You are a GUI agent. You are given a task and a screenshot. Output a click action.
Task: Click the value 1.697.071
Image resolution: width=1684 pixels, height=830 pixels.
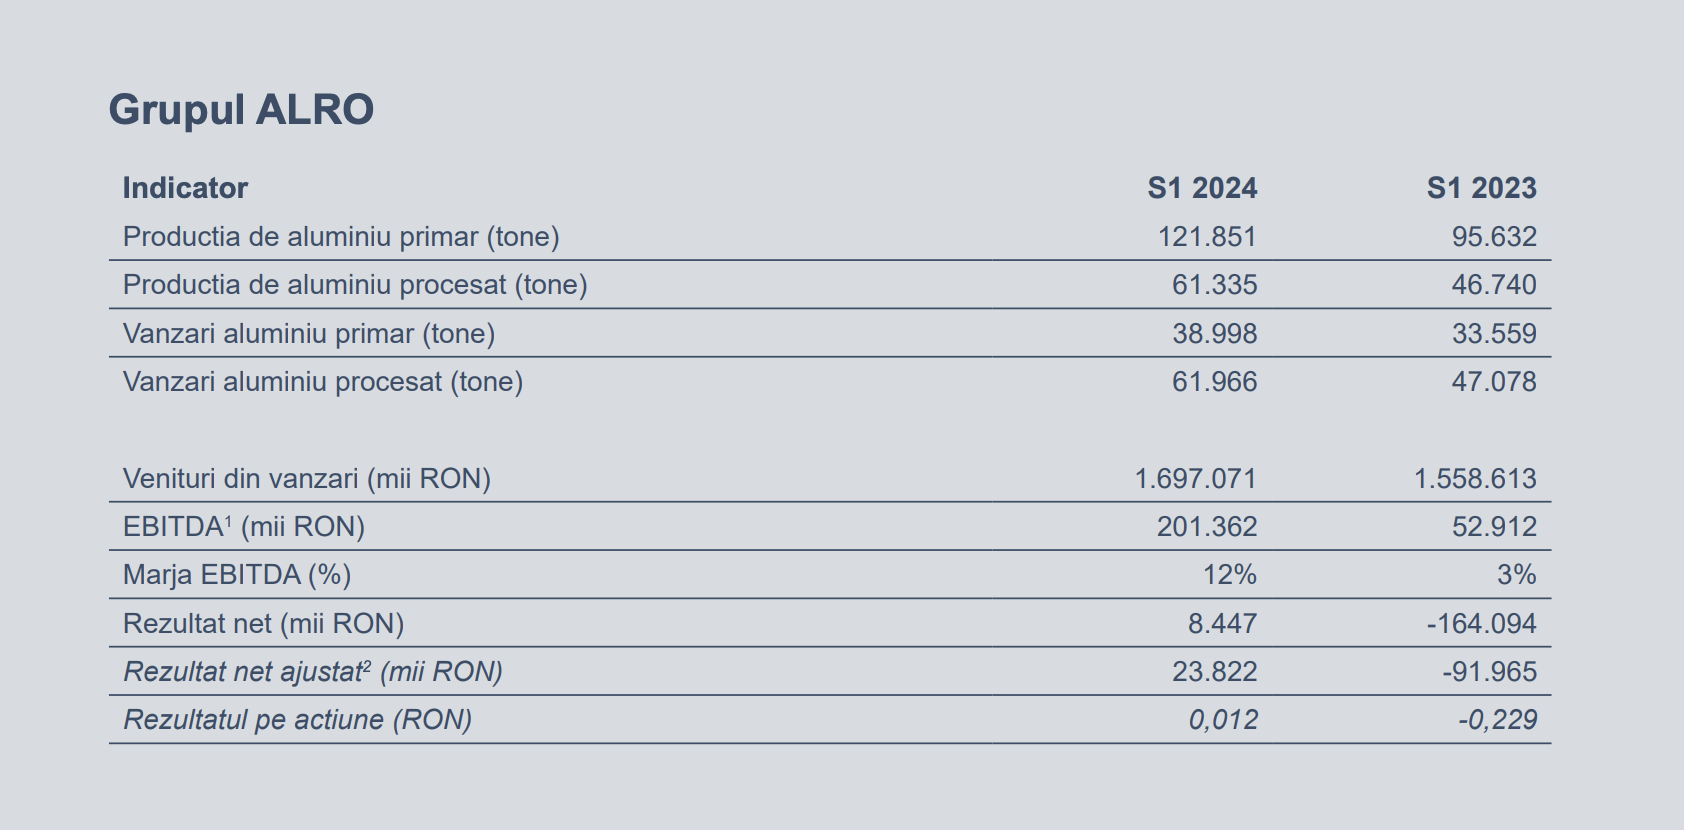click(x=1195, y=479)
